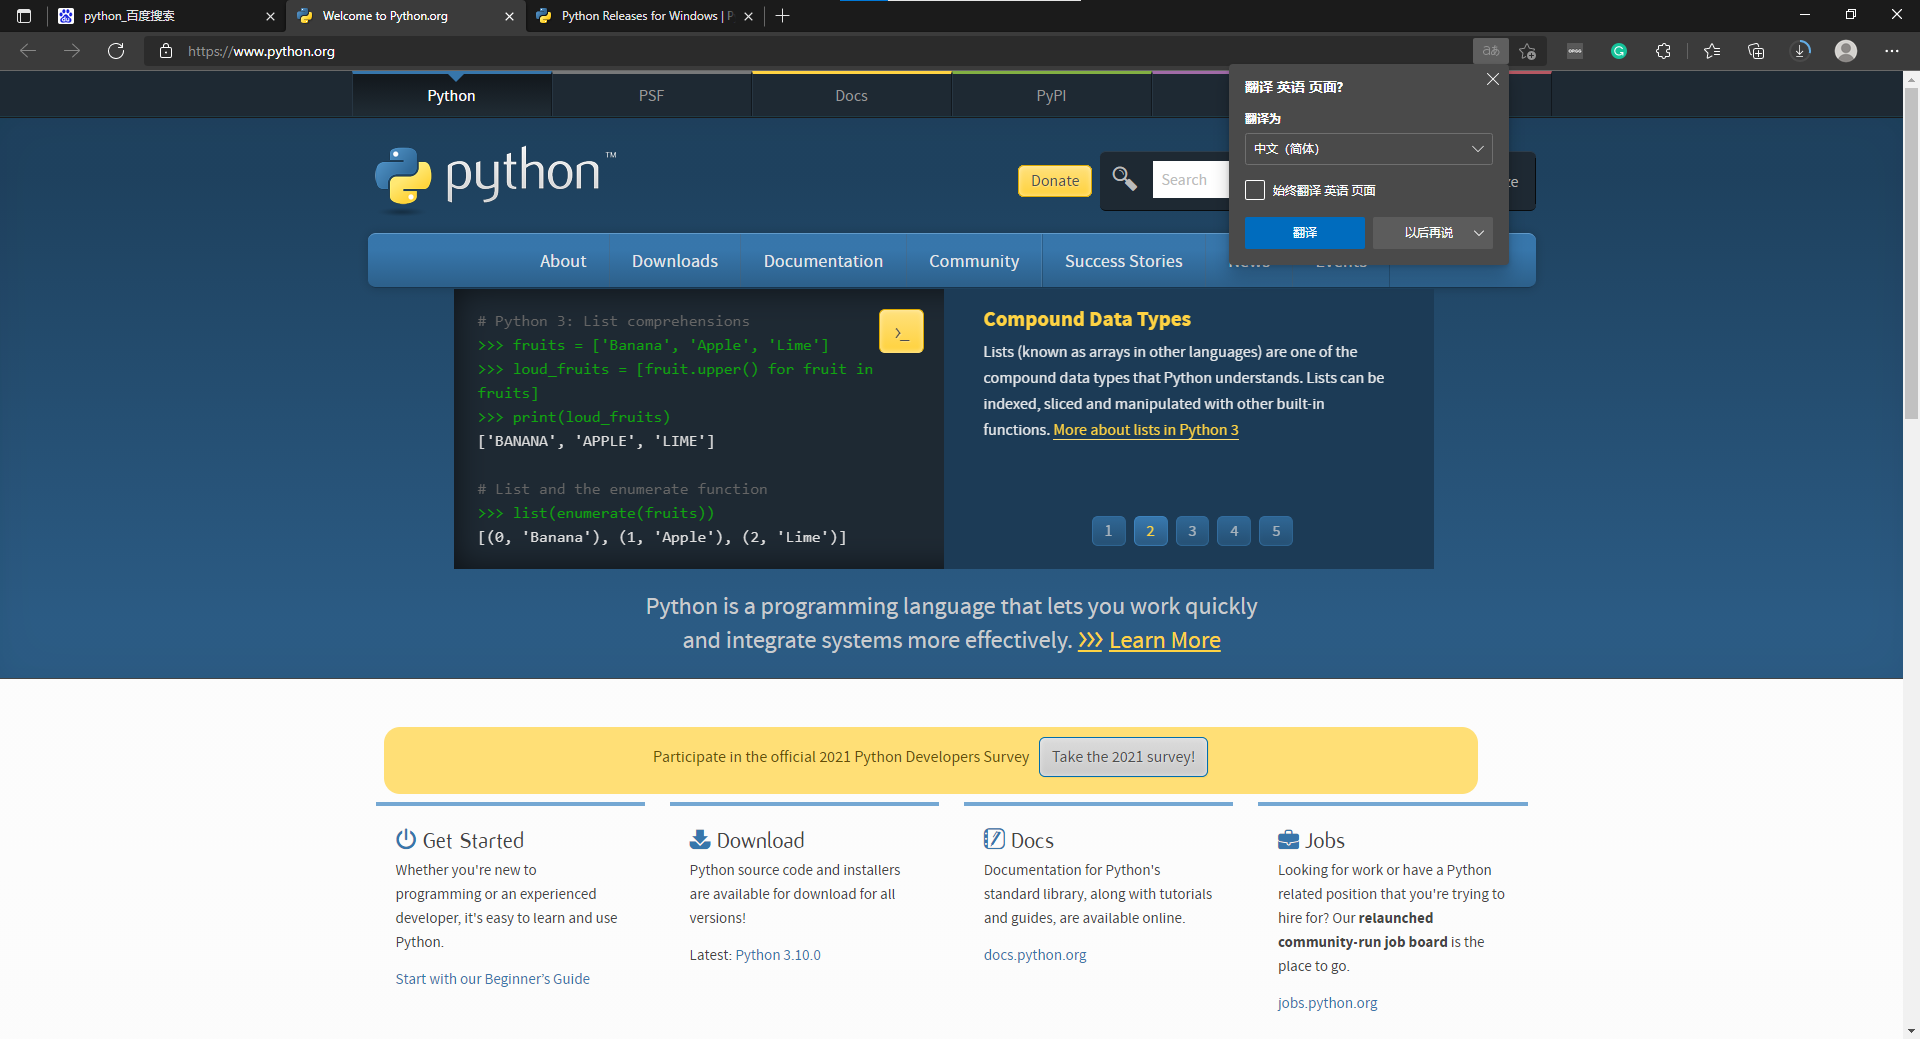Click the lock icon in address bar
This screenshot has width=1920, height=1039.
click(x=166, y=51)
